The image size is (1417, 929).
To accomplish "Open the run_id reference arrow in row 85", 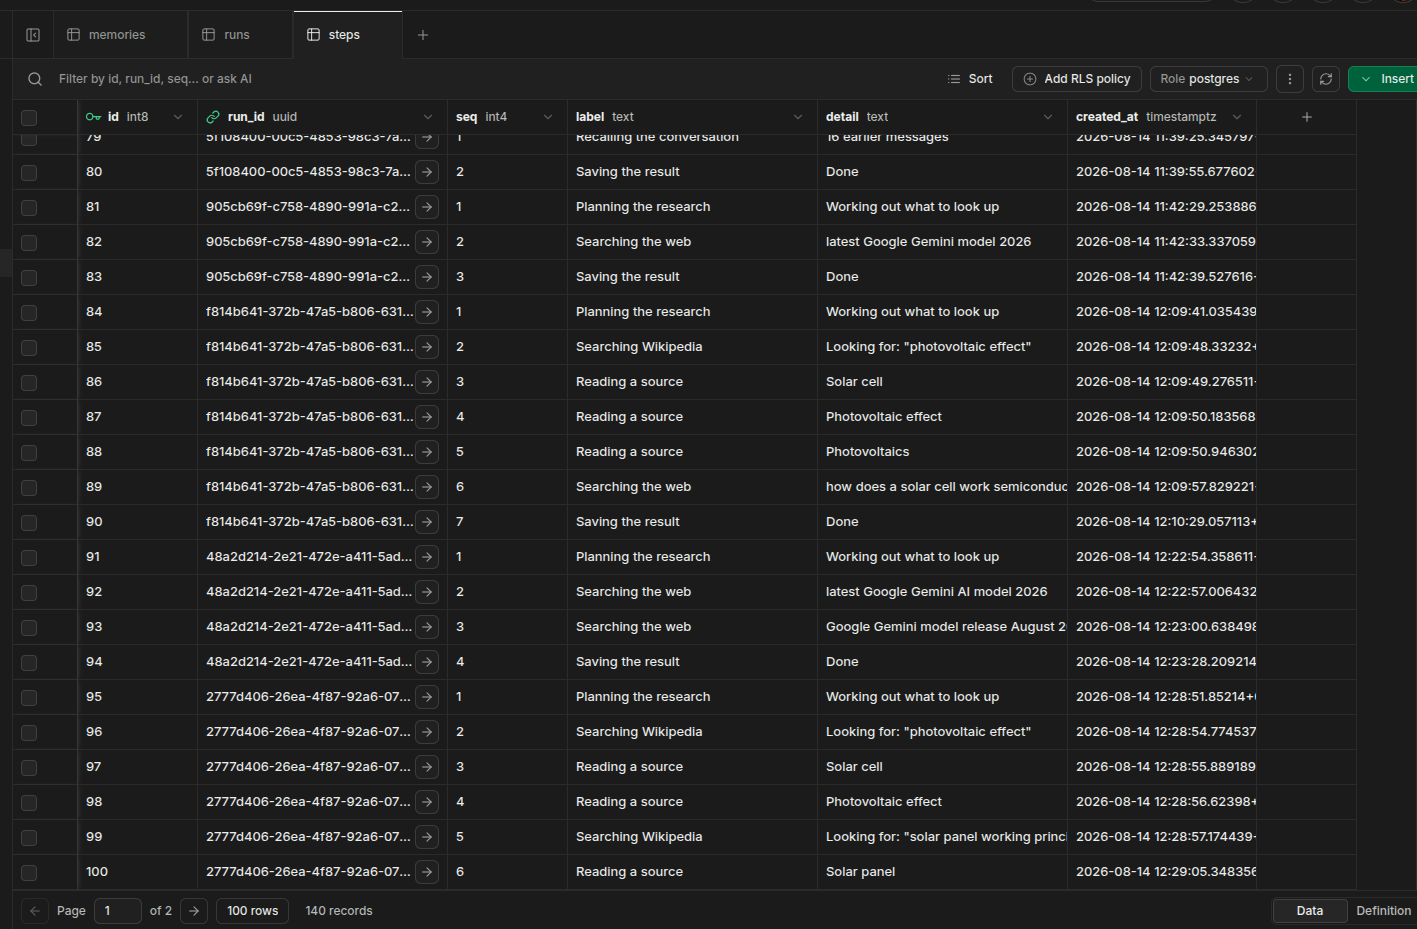I will tap(427, 347).
